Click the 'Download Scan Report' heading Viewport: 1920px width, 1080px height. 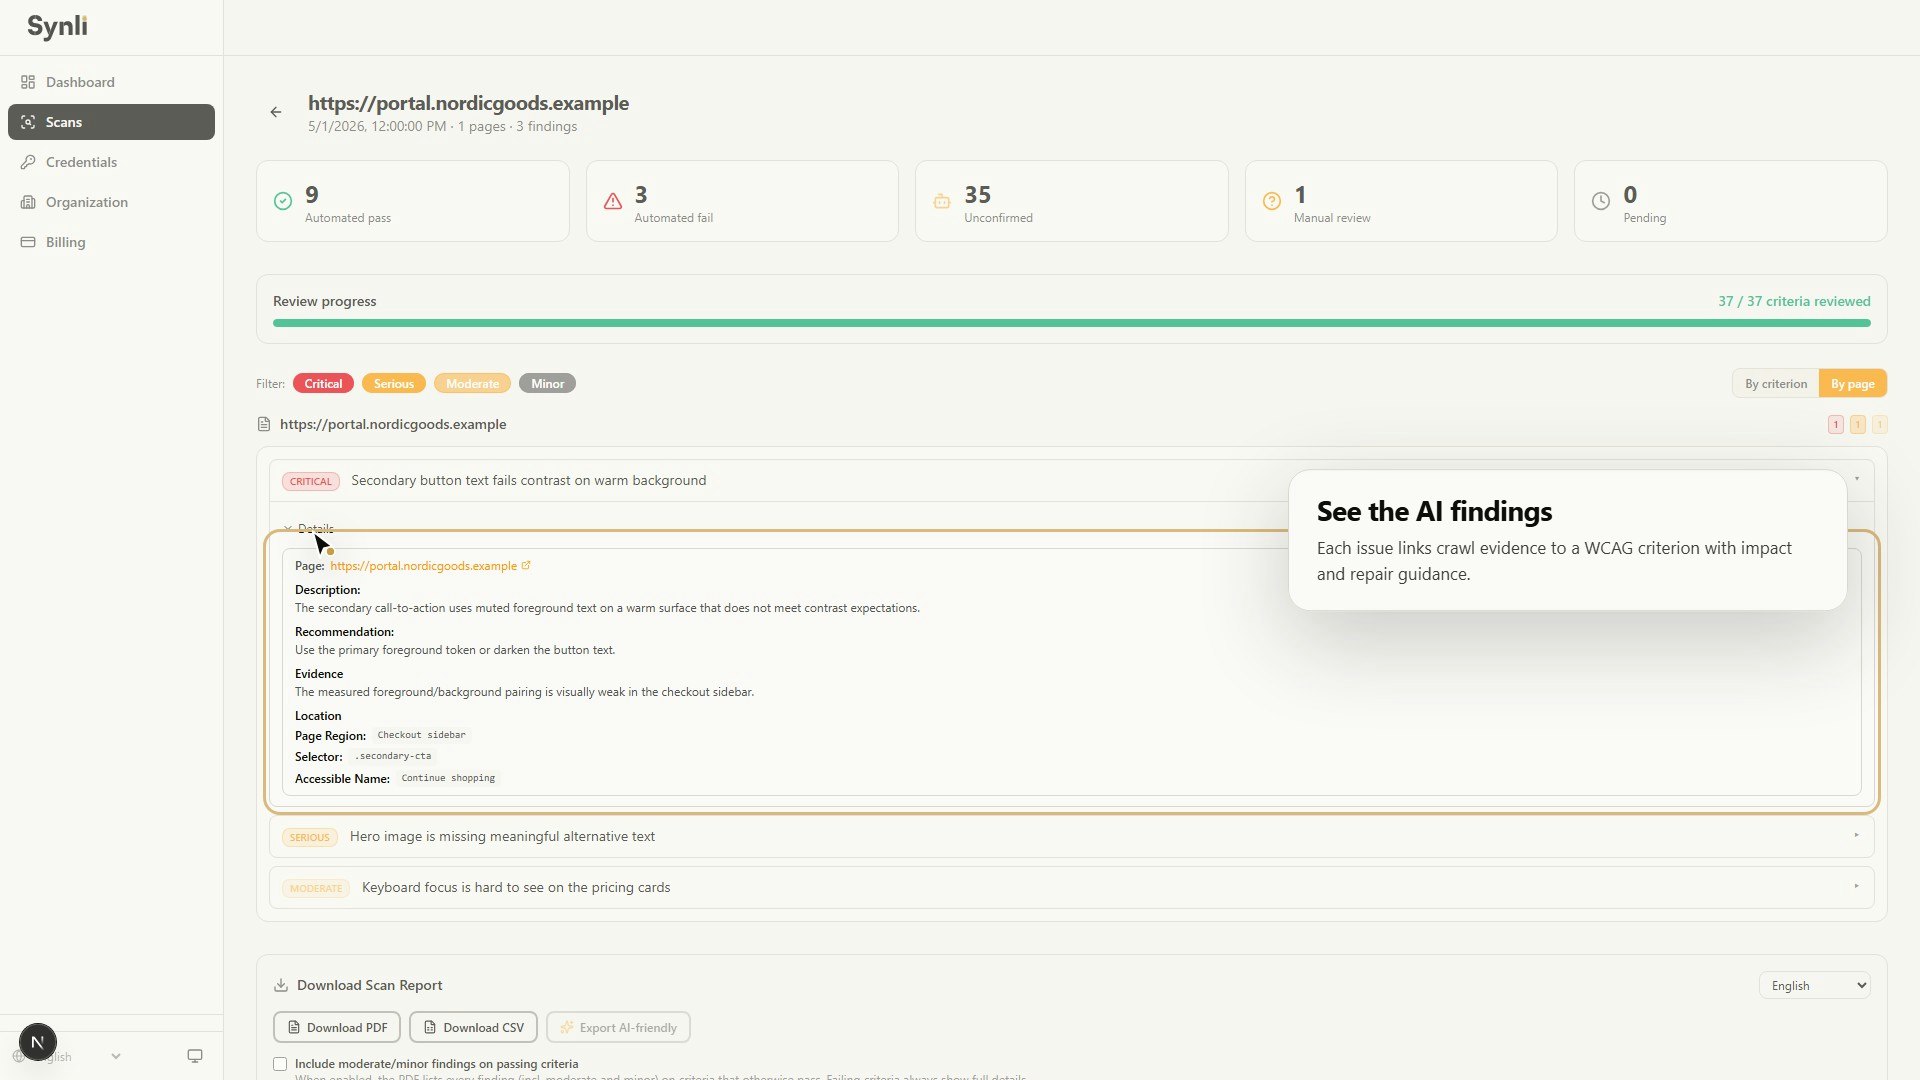370,985
